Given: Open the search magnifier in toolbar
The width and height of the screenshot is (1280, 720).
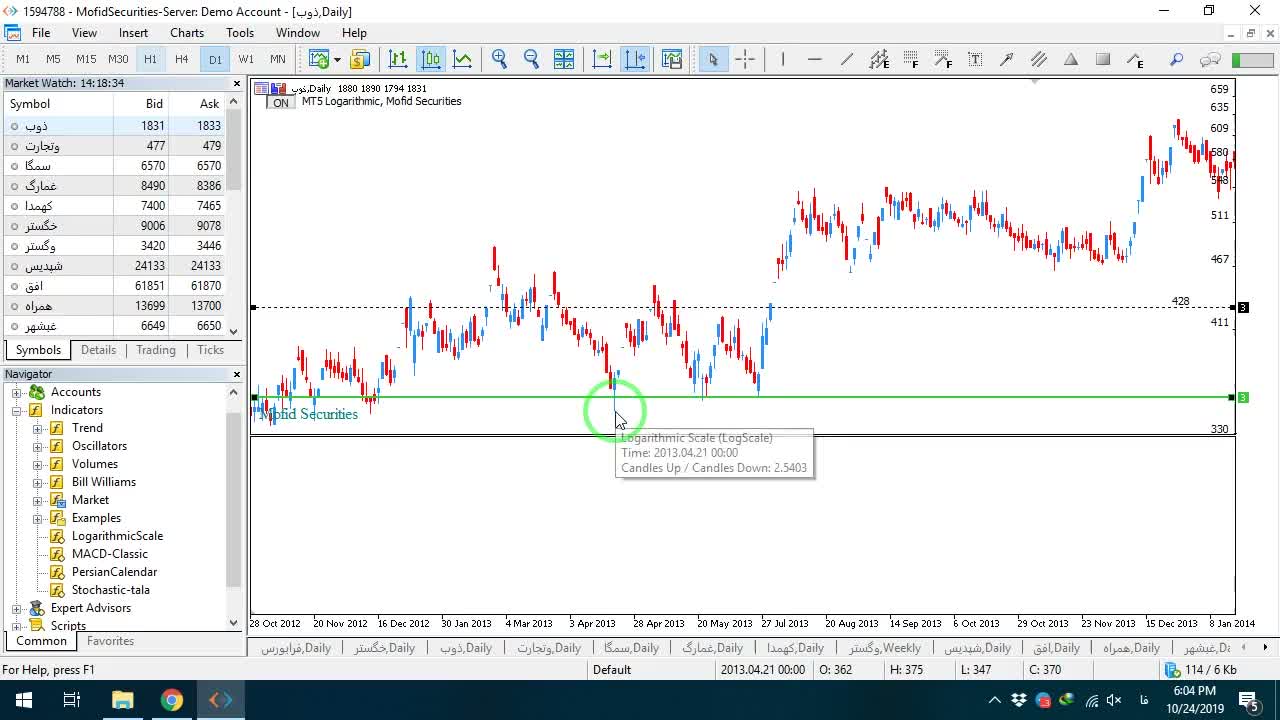Looking at the screenshot, I should click(x=1177, y=59).
